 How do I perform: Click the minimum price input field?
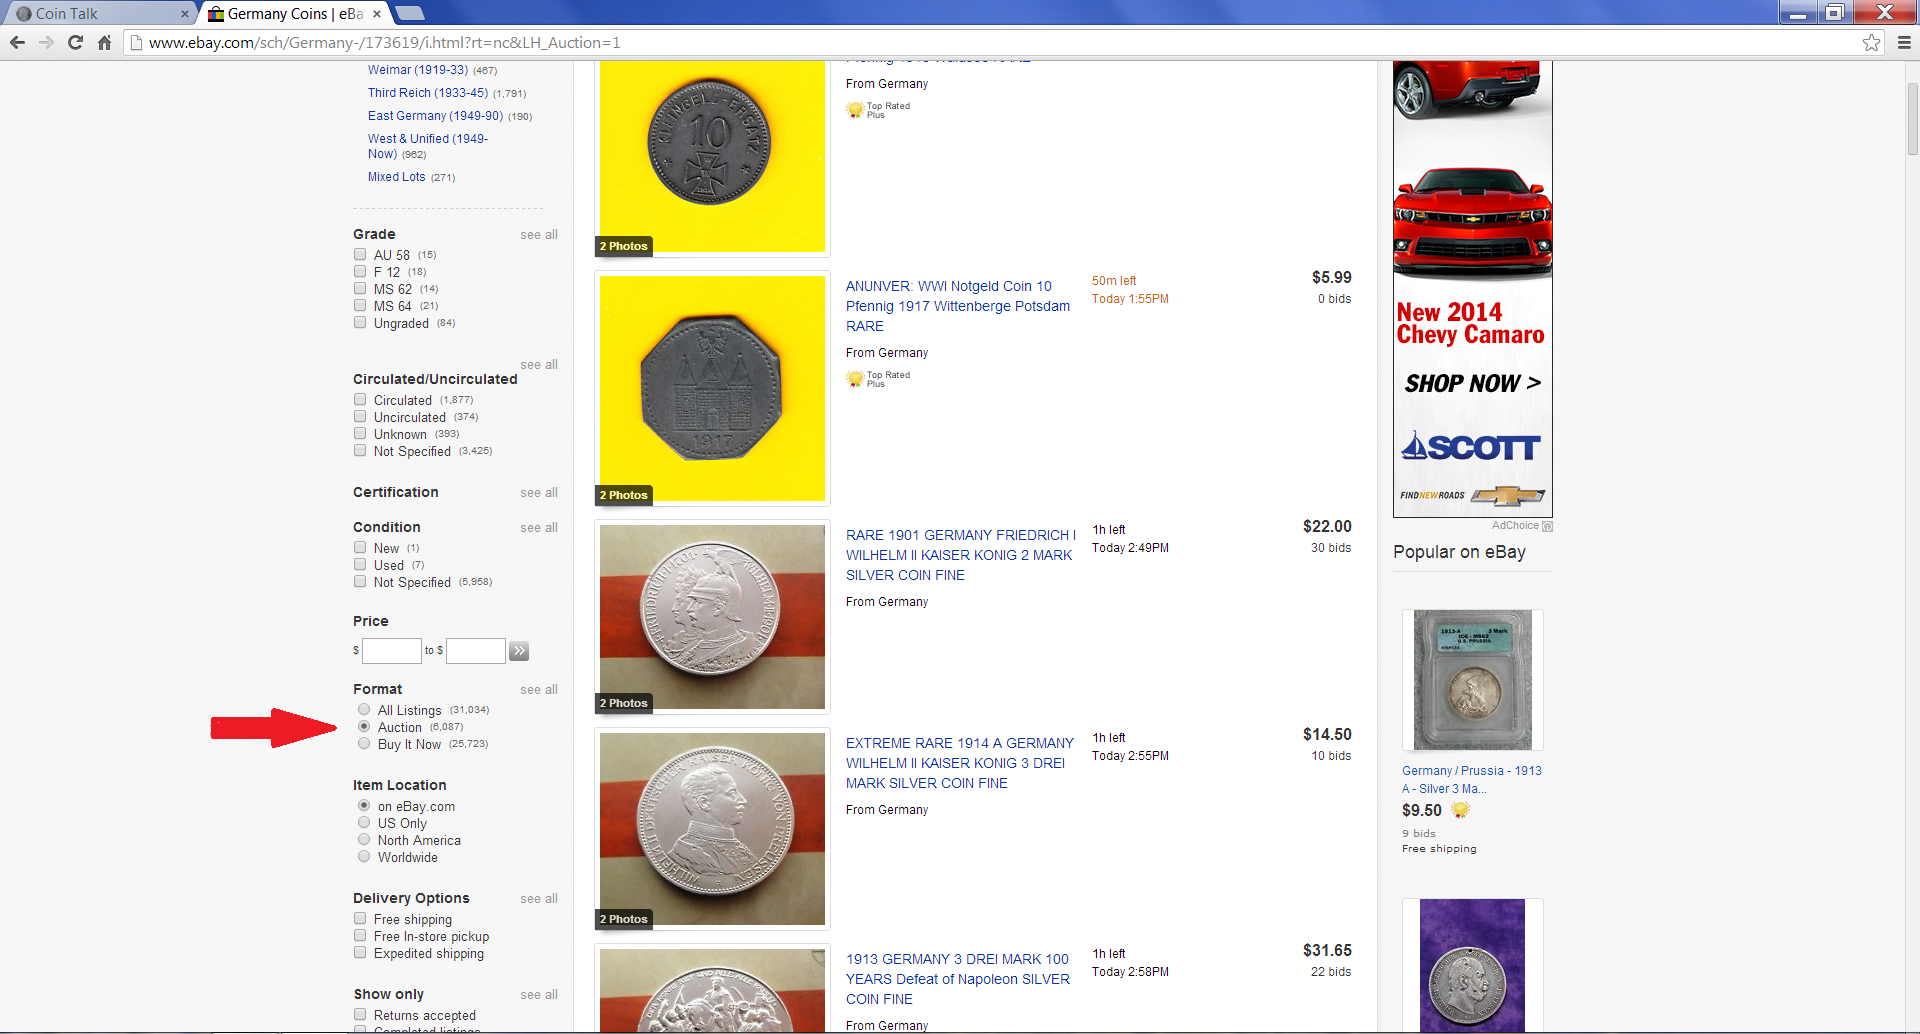point(391,651)
